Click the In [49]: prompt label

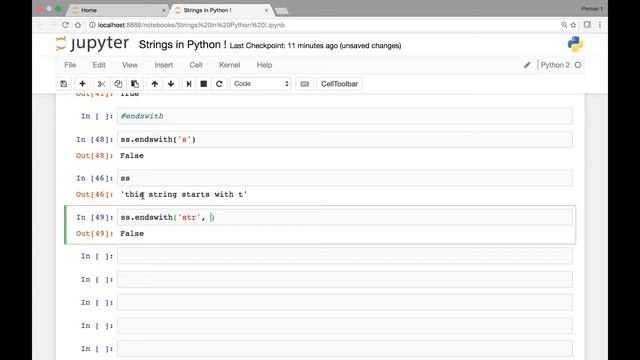94,217
